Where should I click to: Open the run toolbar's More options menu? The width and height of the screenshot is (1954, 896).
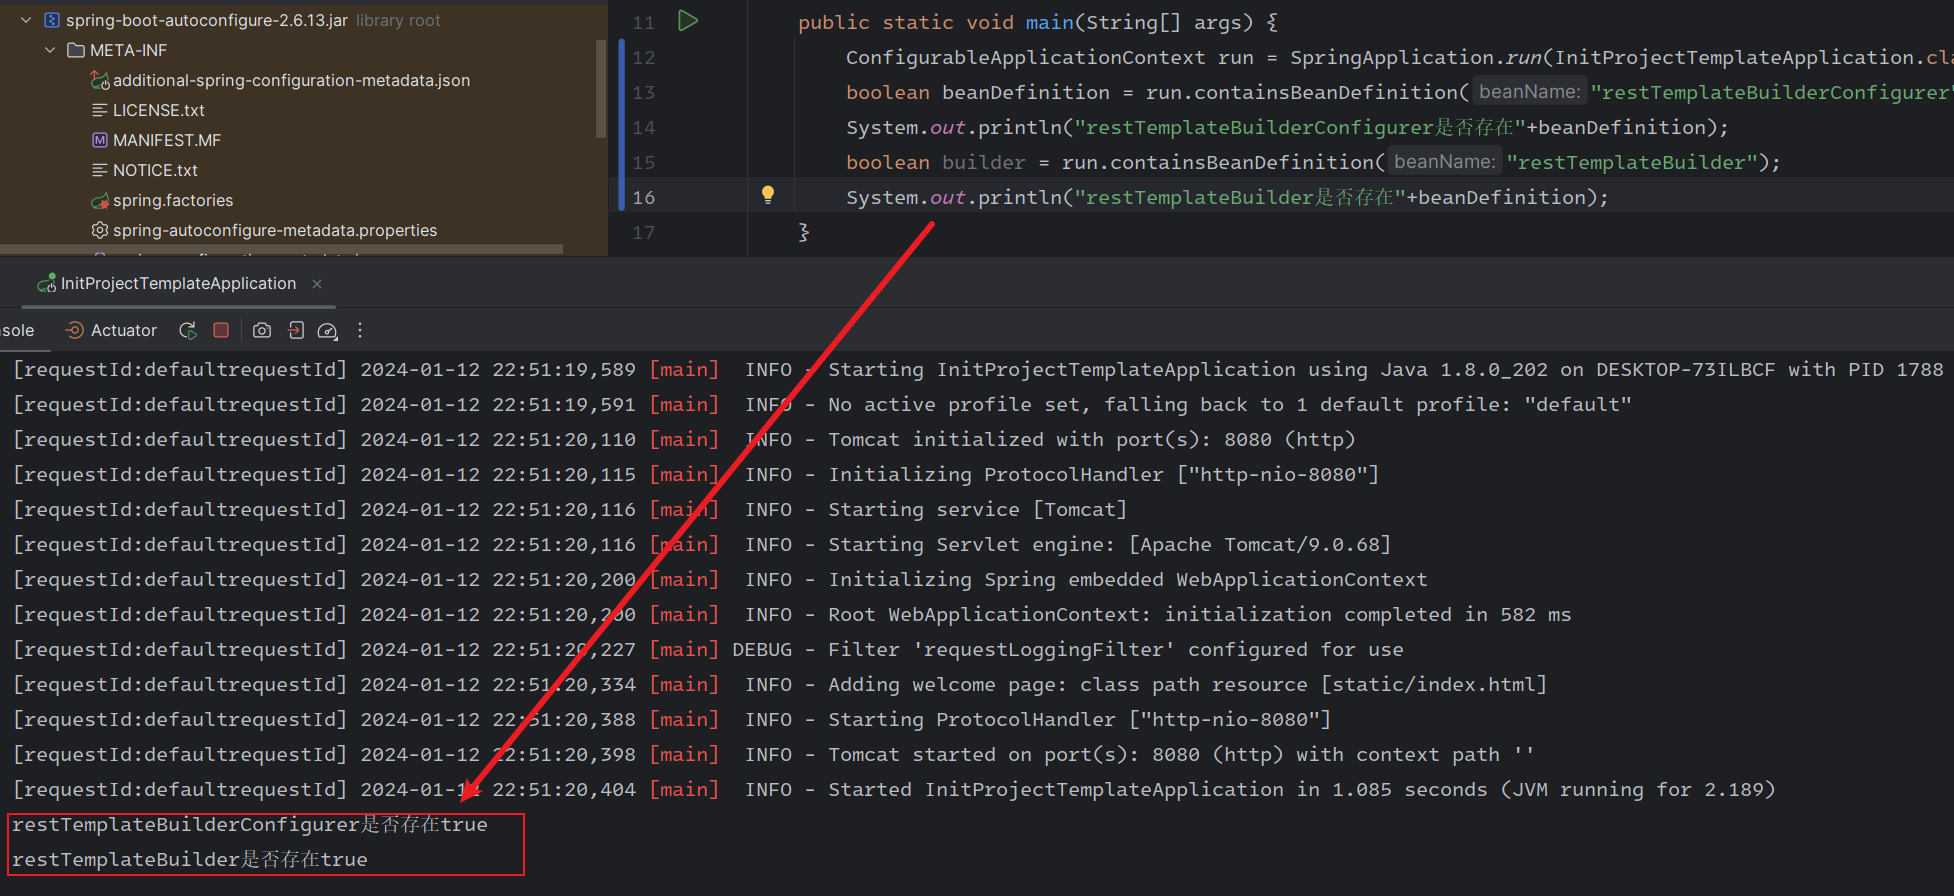(x=360, y=330)
